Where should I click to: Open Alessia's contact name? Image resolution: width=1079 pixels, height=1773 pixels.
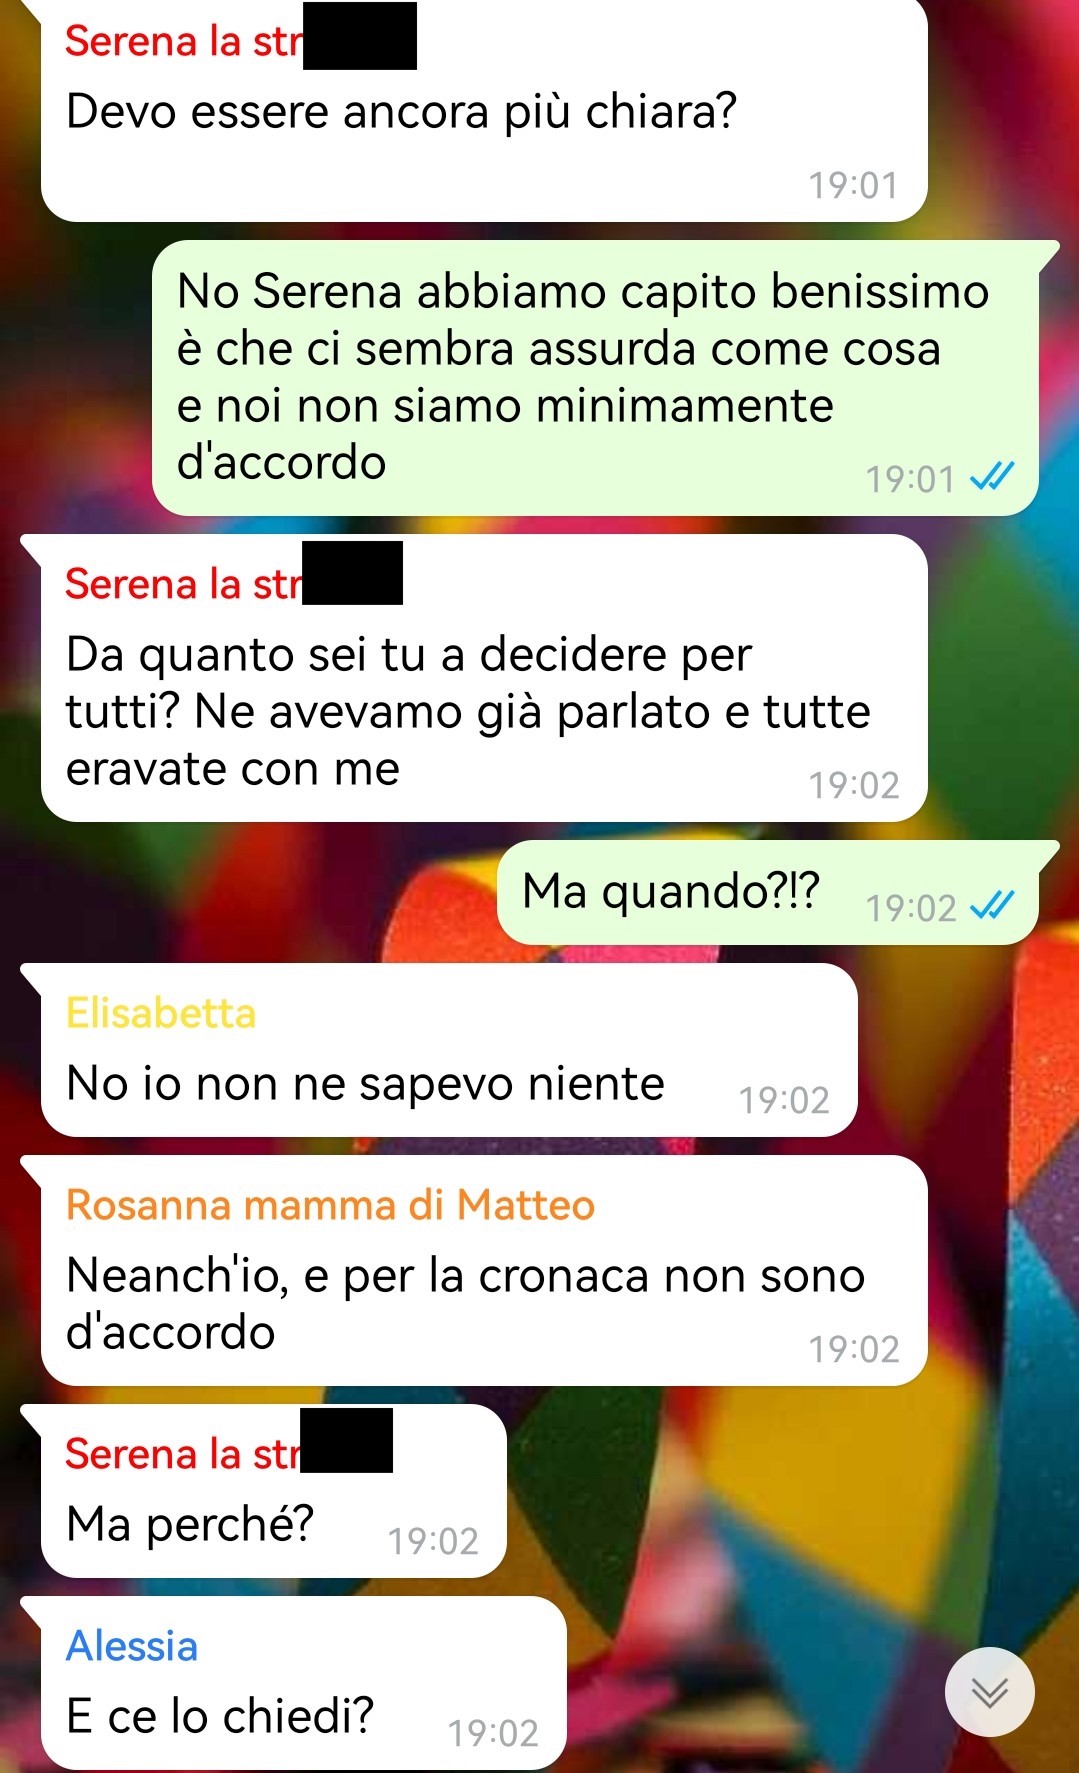(x=132, y=1646)
